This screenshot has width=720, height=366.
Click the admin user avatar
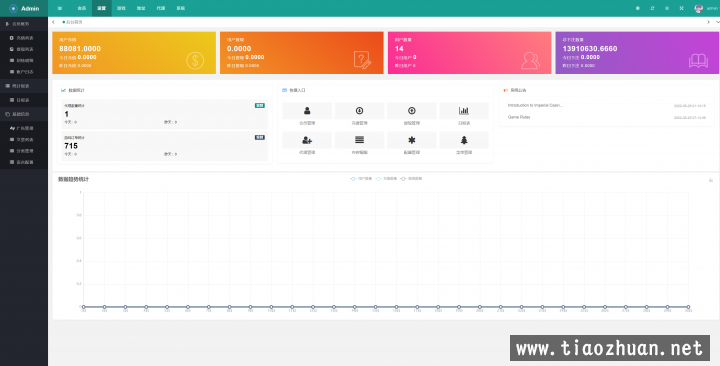699,8
